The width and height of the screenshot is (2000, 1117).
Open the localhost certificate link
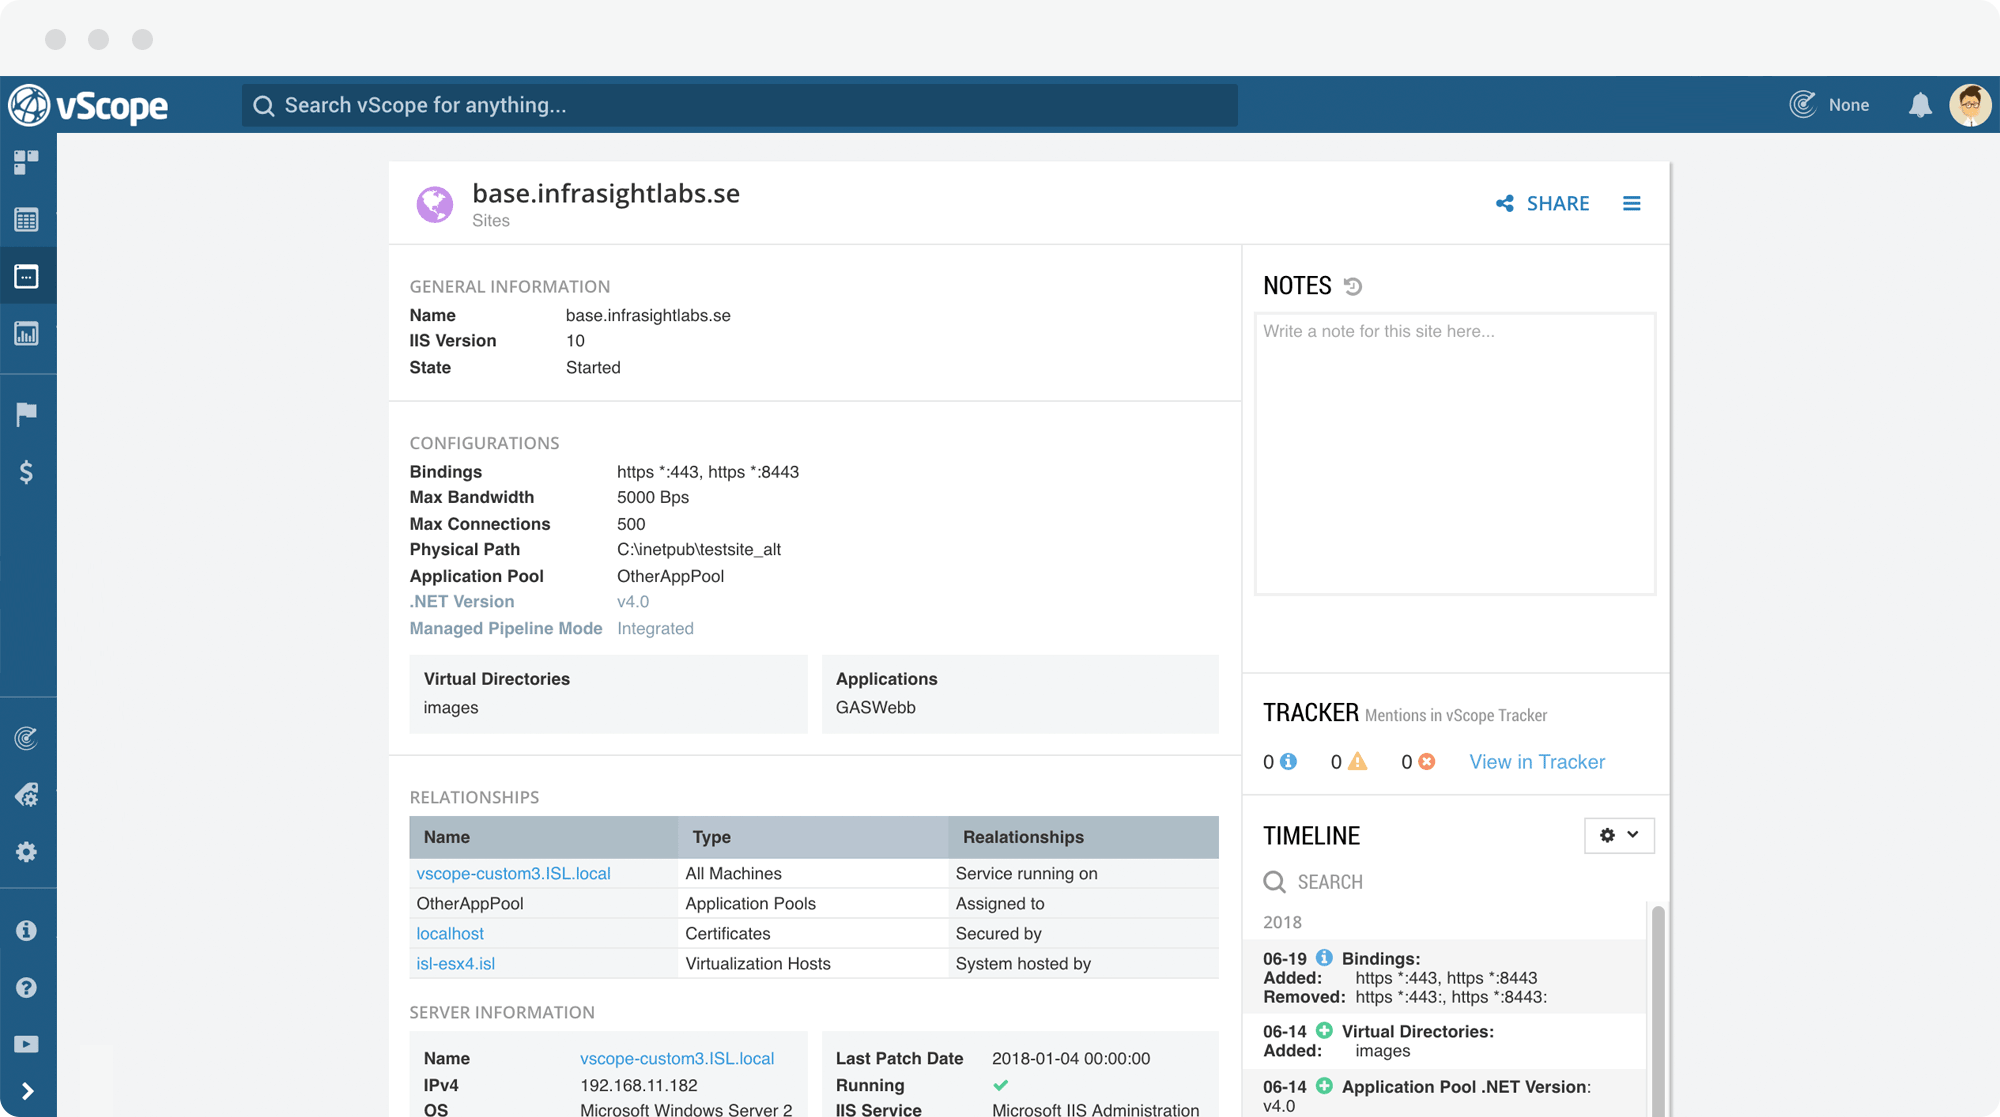(x=450, y=933)
